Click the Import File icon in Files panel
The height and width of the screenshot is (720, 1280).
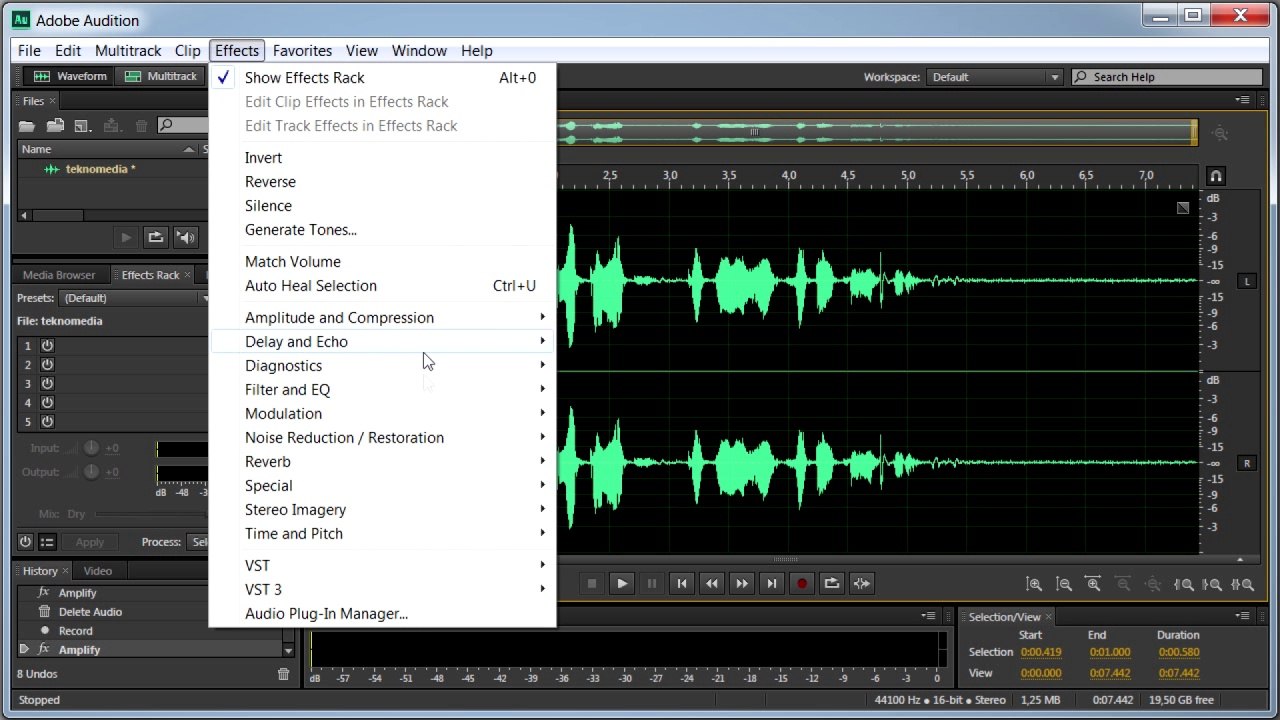point(56,125)
